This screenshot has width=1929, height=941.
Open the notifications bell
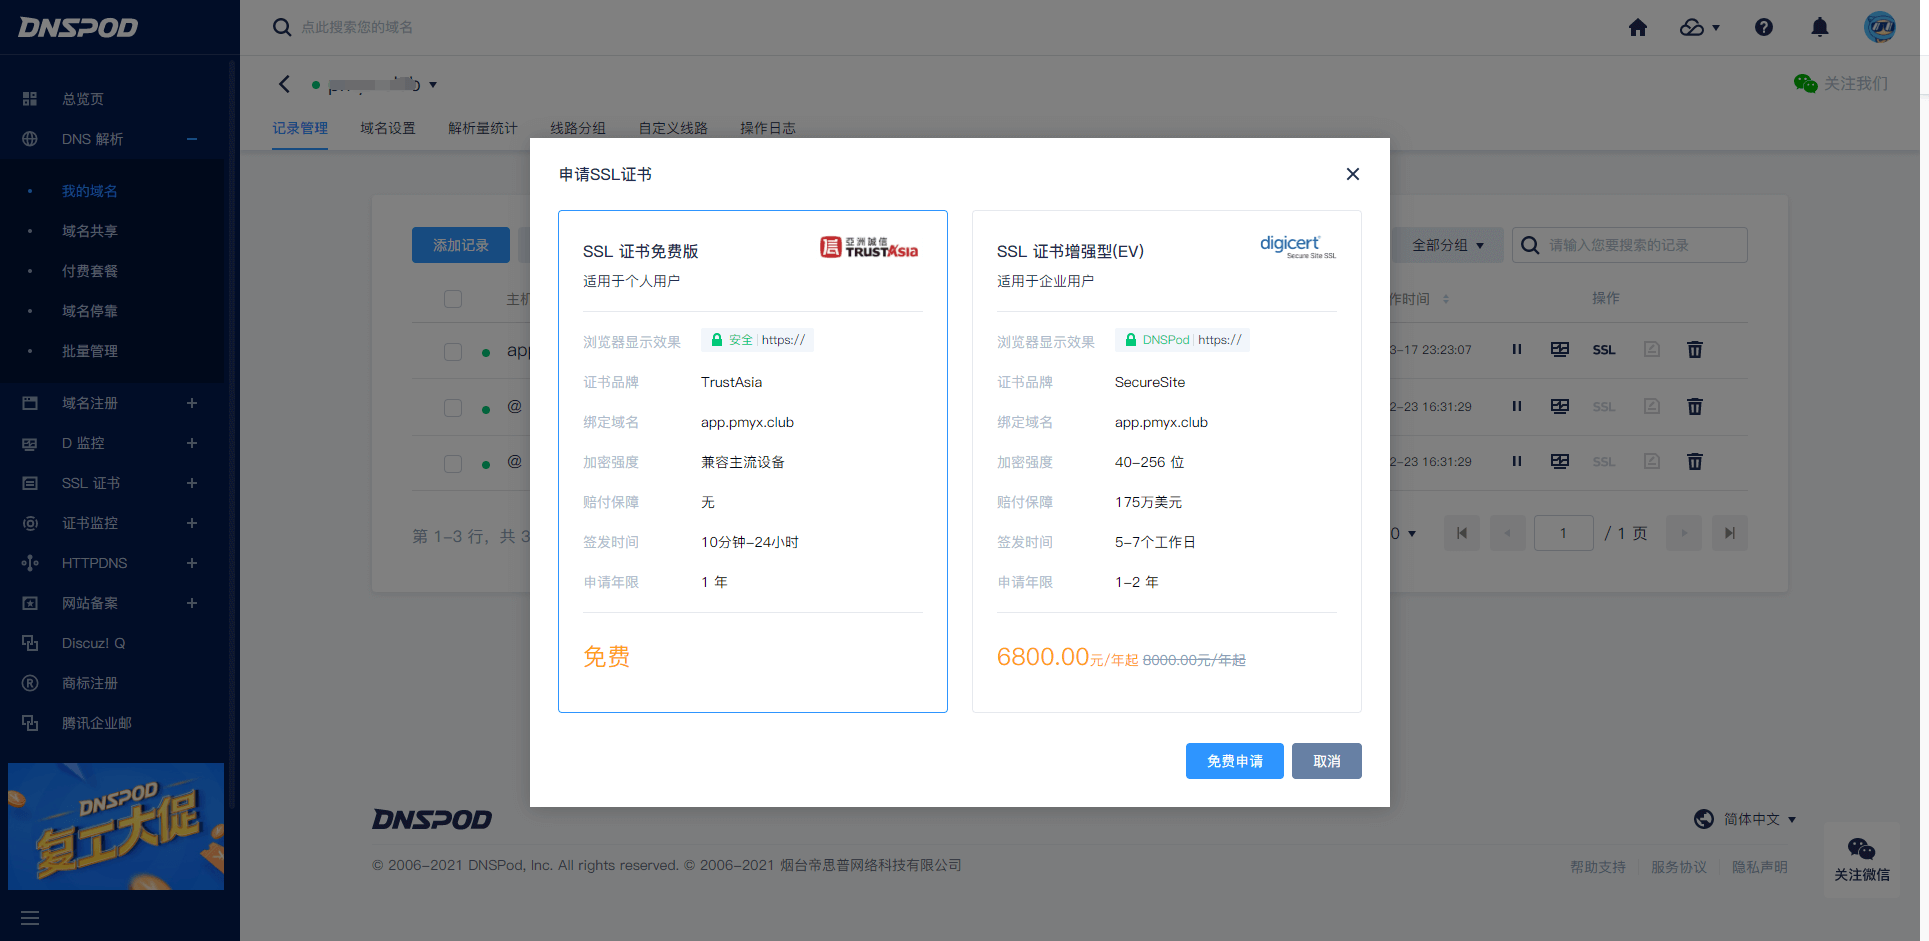click(x=1820, y=28)
